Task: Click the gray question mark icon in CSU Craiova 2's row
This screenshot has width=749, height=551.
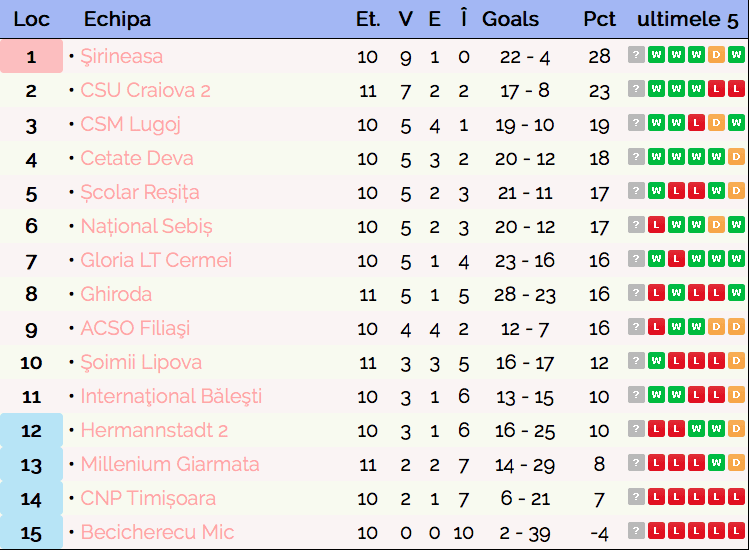Action: 636,90
